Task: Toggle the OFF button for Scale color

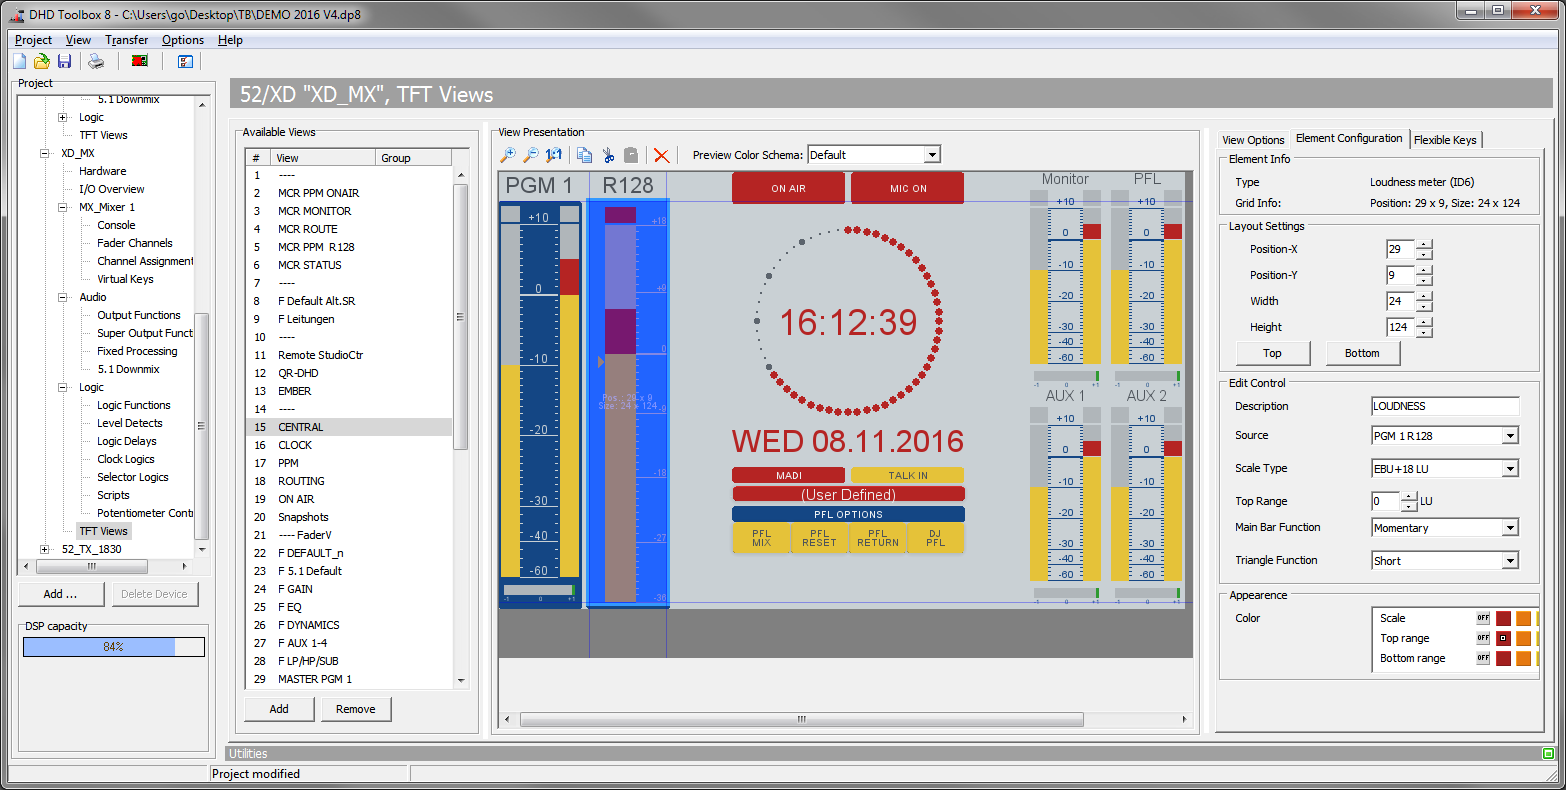Action: (1483, 618)
